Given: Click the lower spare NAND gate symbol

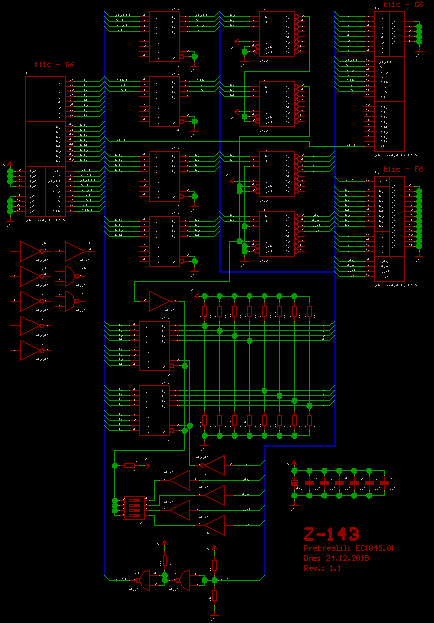Looking at the screenshot, I should (x=72, y=301).
